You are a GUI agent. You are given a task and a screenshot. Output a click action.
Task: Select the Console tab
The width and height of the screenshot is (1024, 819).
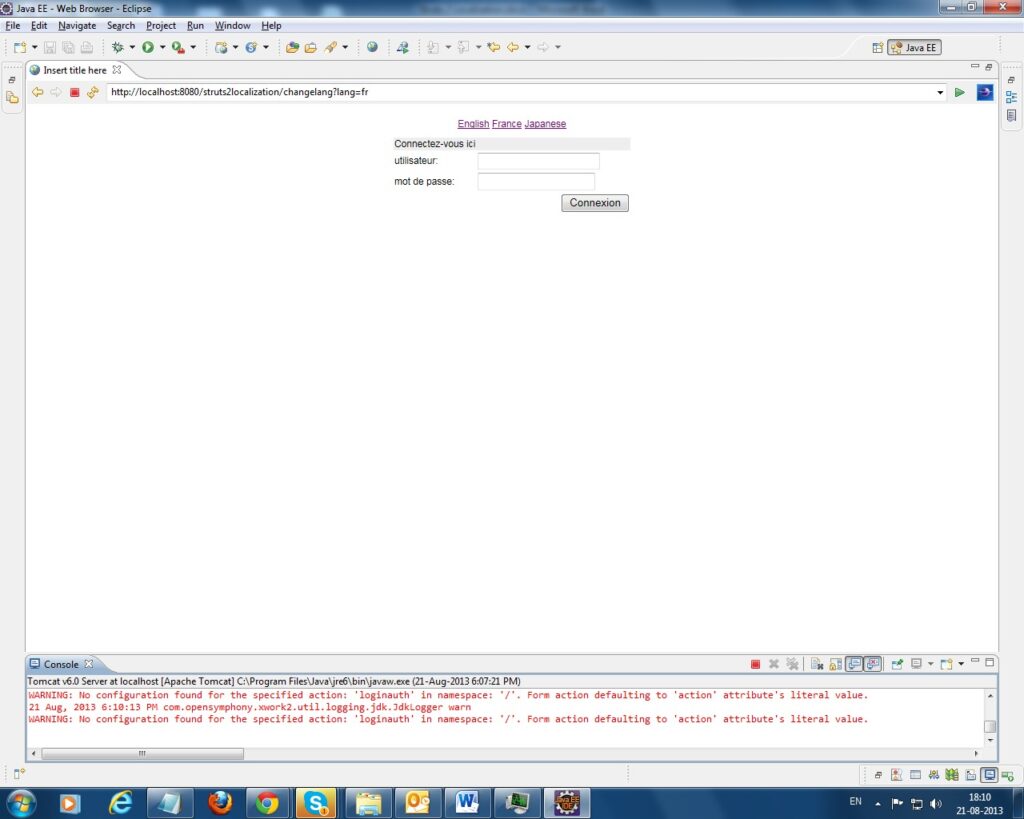[x=60, y=664]
